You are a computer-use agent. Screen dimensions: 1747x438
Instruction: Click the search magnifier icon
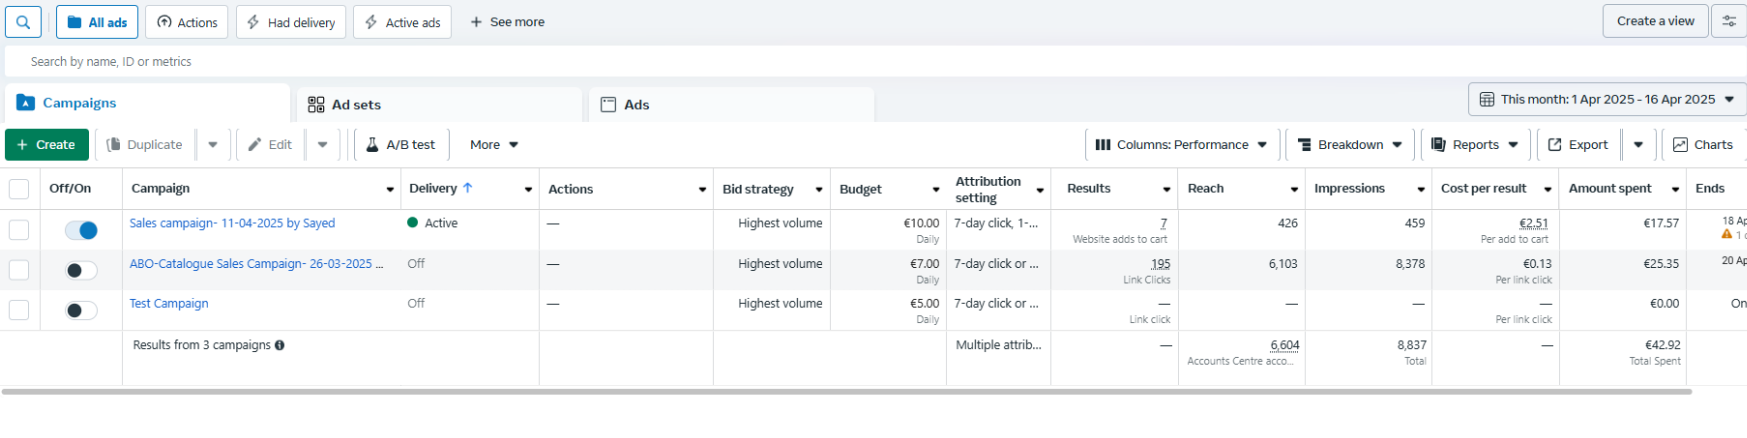tap(23, 22)
